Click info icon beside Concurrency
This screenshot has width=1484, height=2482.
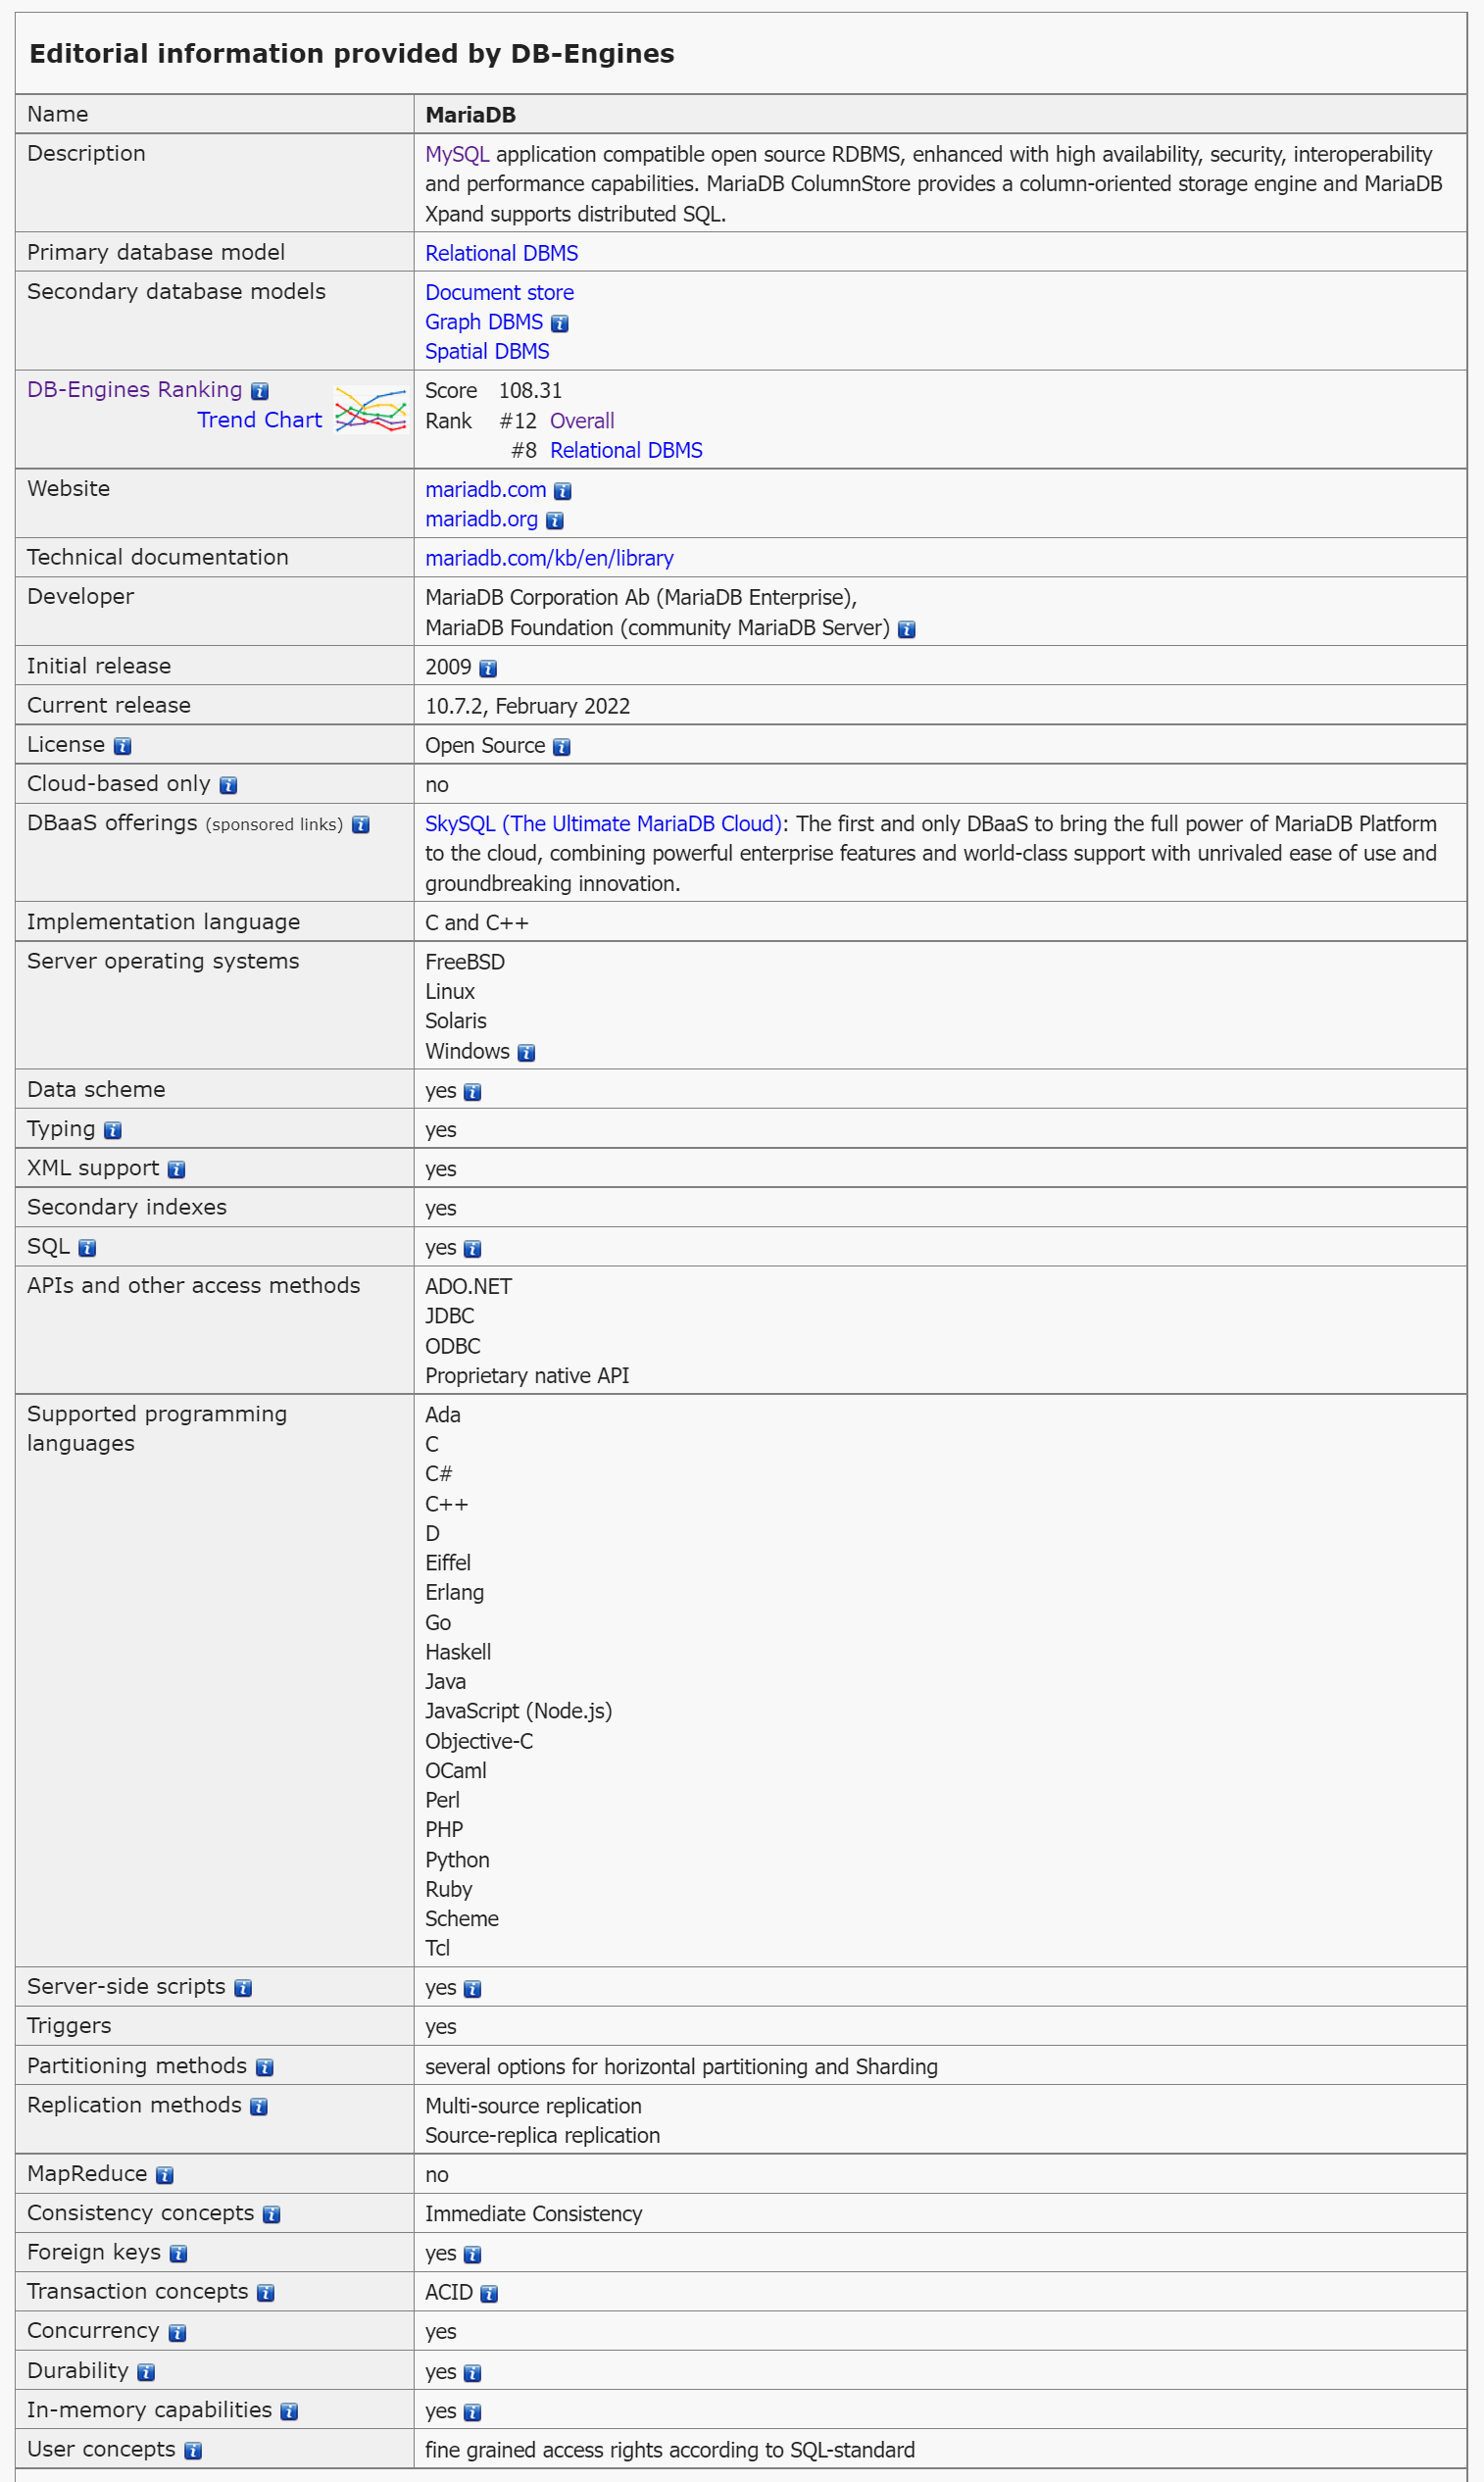coord(177,2332)
